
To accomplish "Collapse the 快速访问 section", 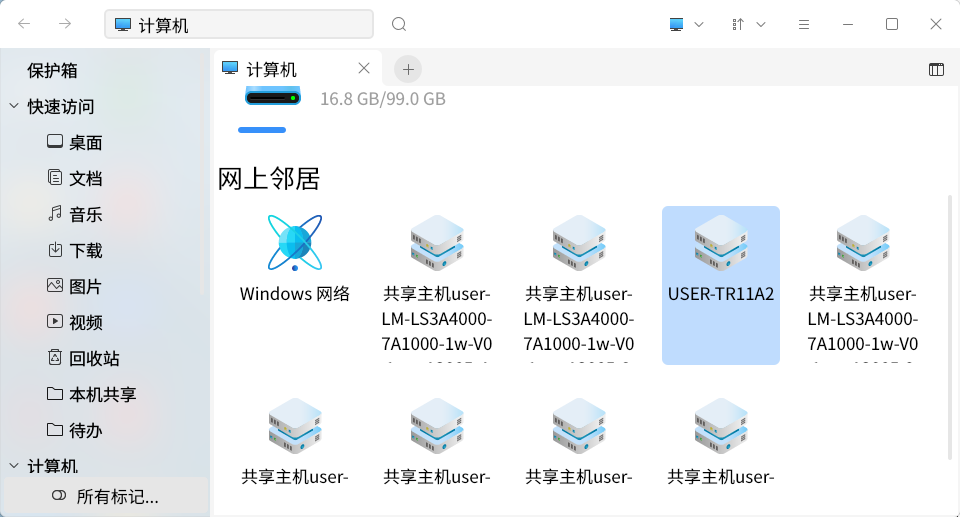I will click(14, 106).
